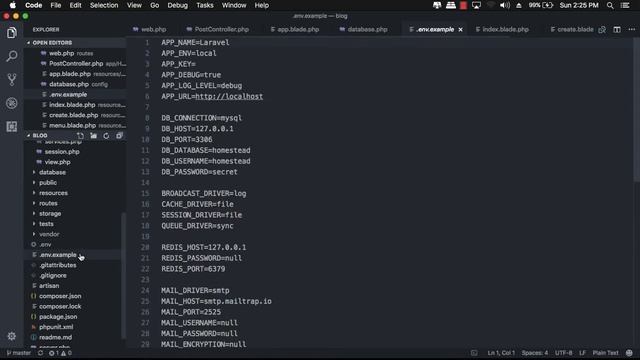Open the Apple menu
Viewport: 640px width, 360px height.
(13, 5)
